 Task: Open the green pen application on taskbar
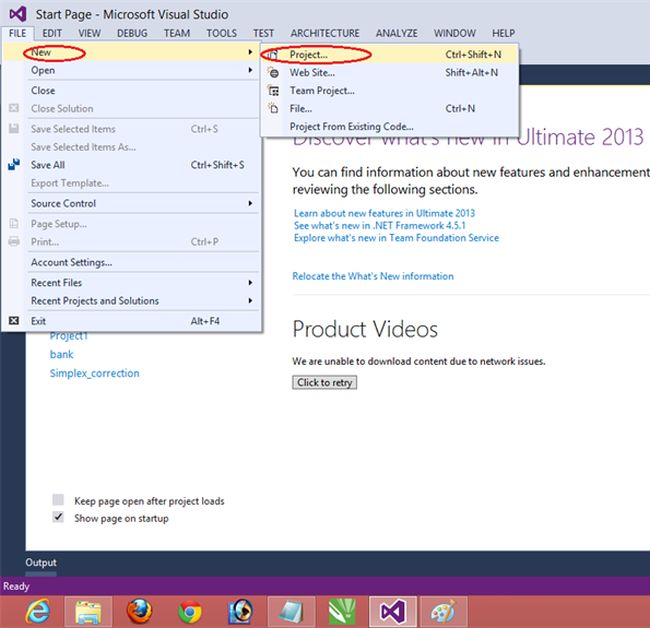point(342,611)
